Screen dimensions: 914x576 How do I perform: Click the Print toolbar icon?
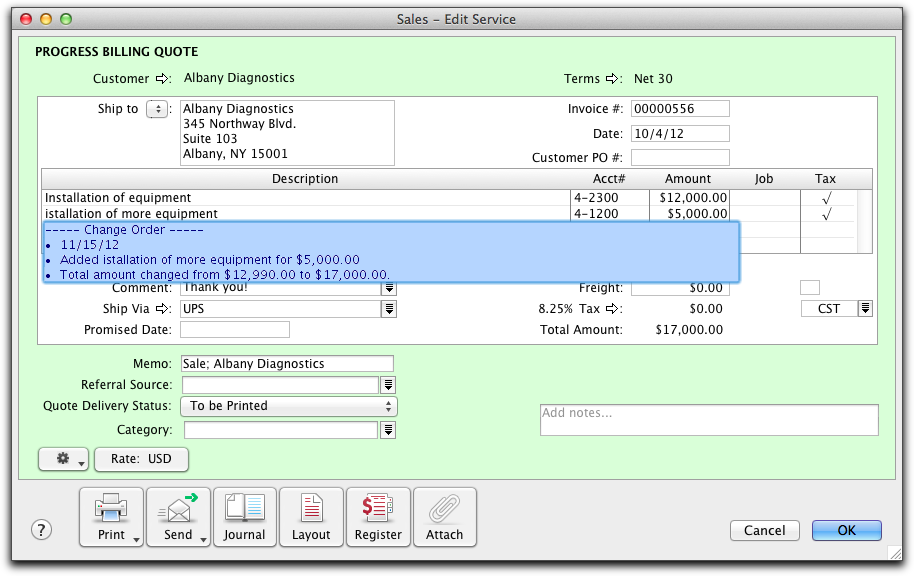[111, 516]
